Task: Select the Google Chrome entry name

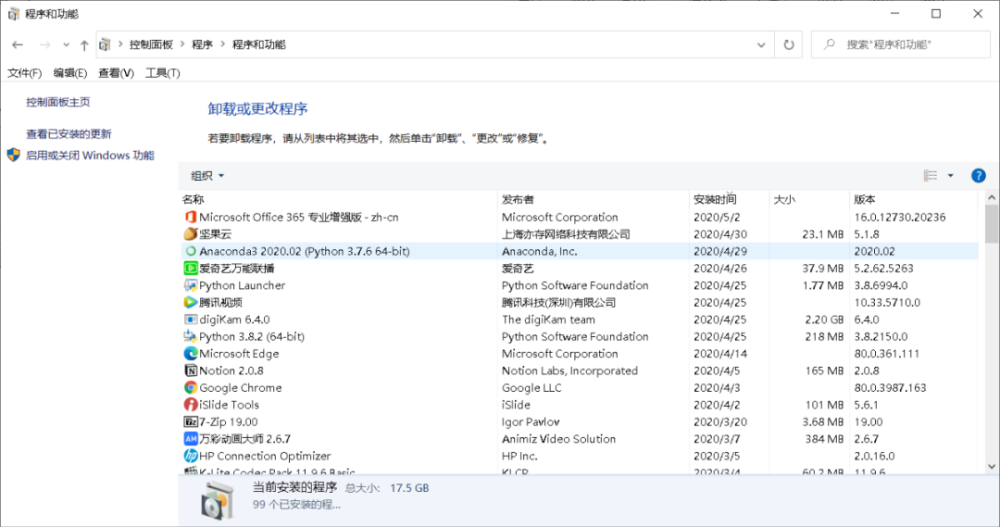Action: [x=240, y=388]
